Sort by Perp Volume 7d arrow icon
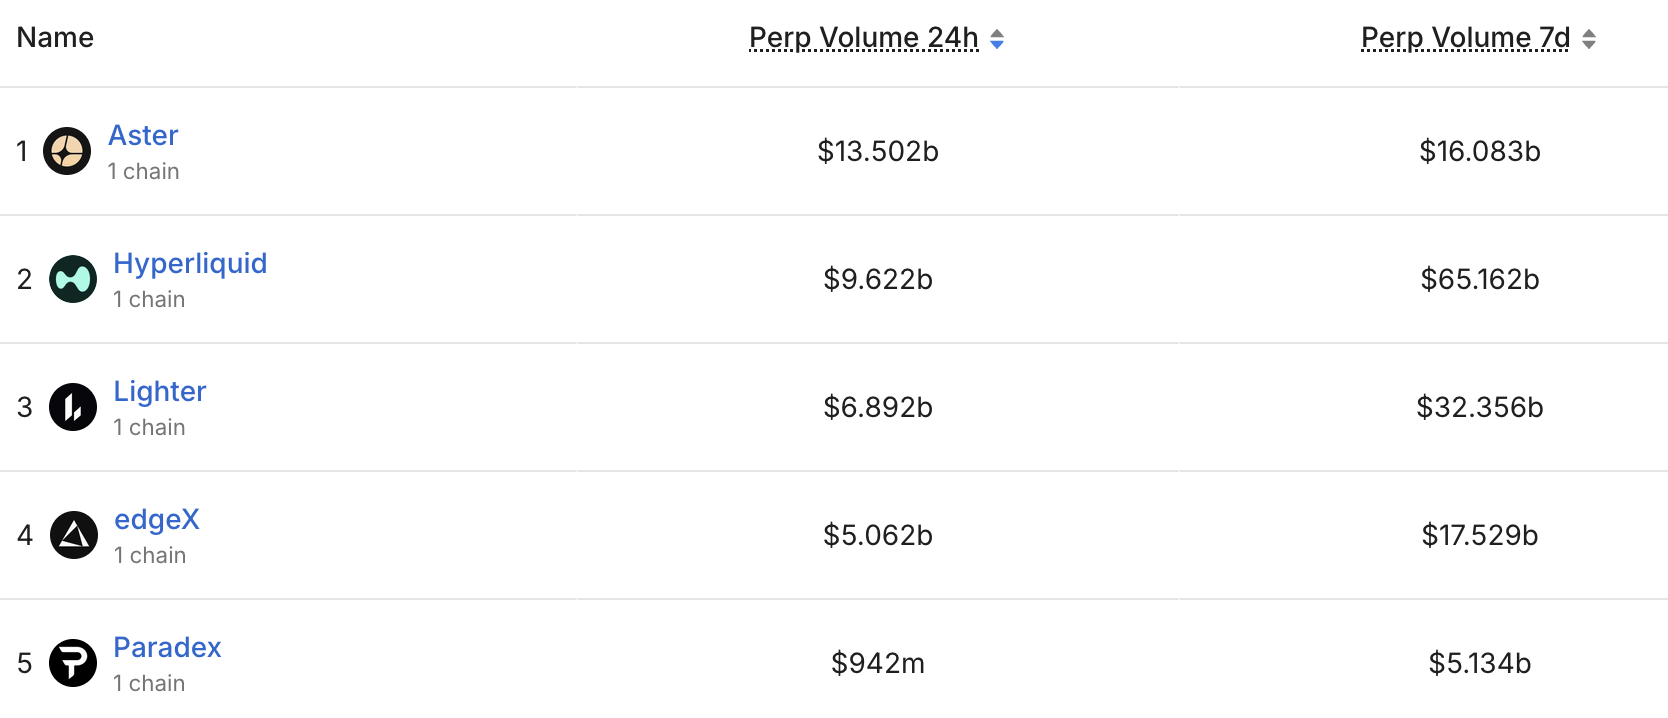Viewport: 1668px width, 718px height. 1589,39
